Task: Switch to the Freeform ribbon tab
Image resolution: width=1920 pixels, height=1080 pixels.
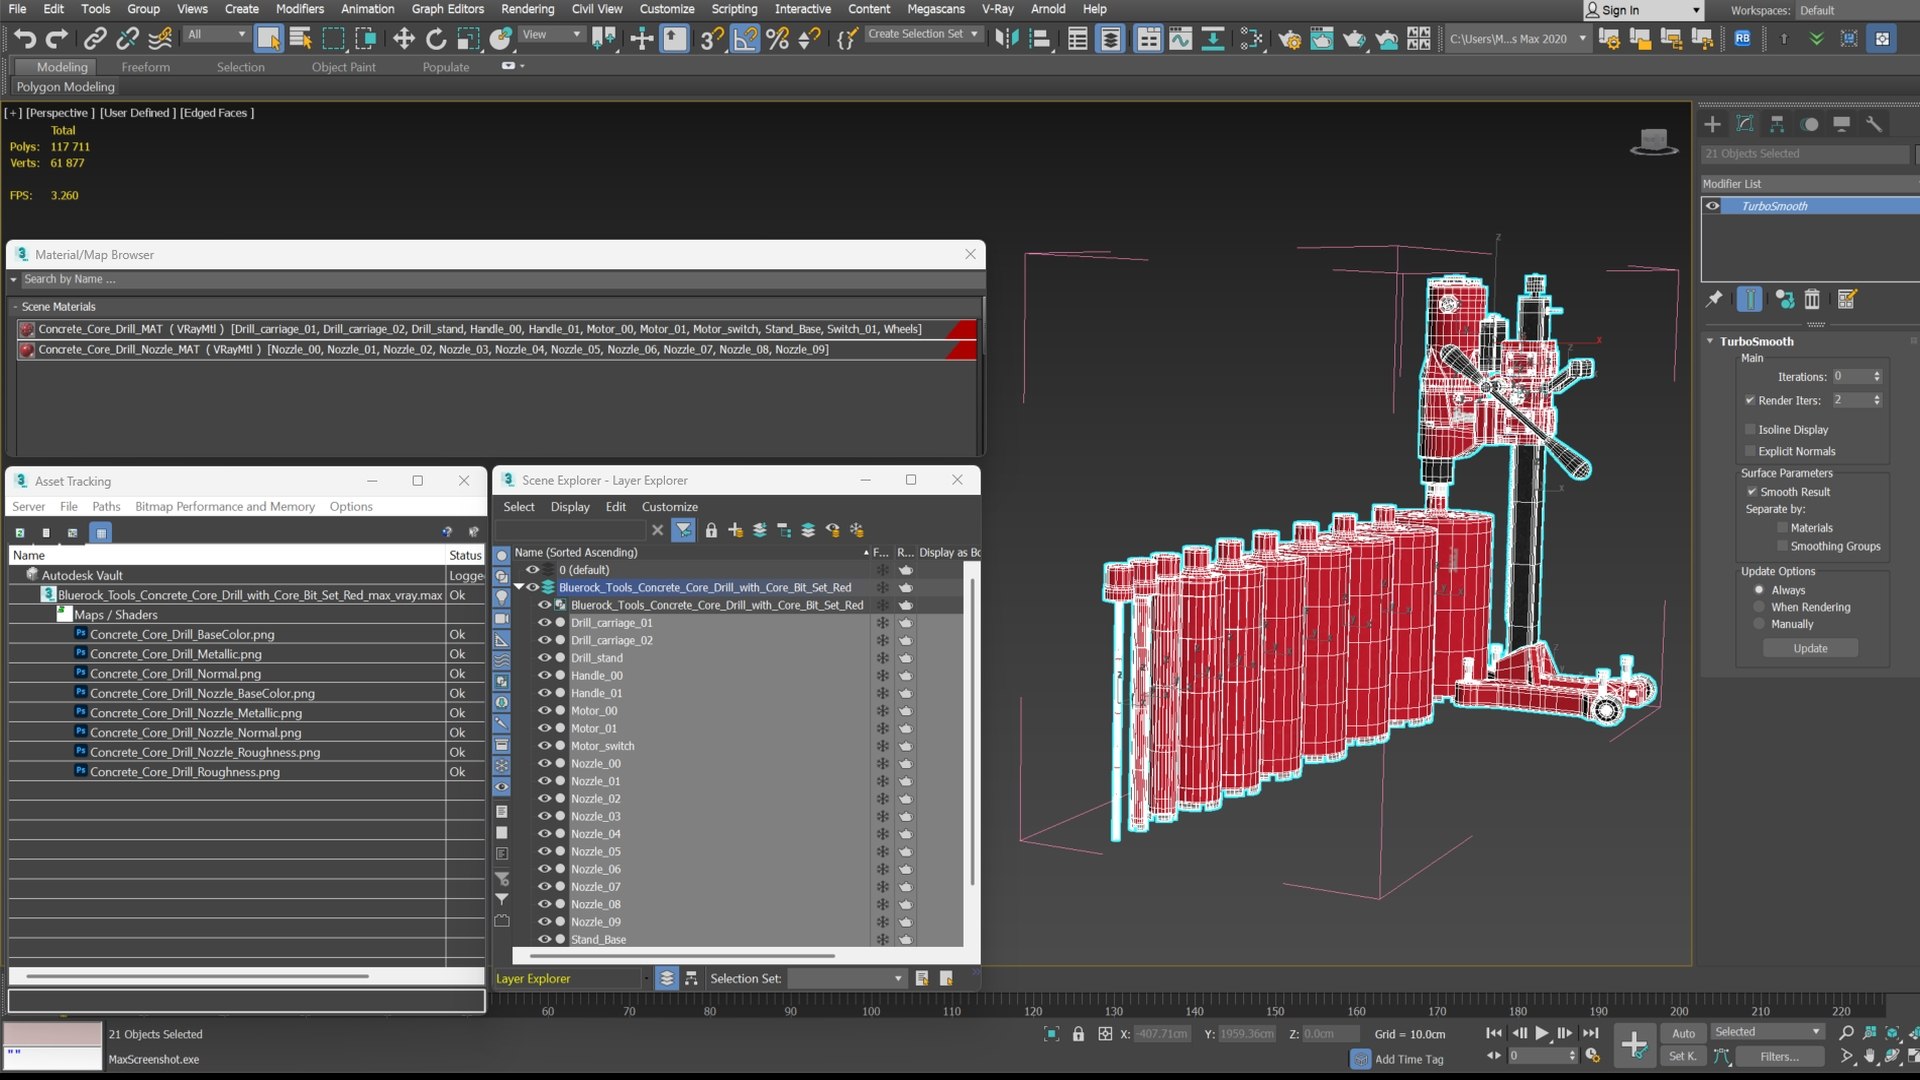Action: [x=146, y=67]
